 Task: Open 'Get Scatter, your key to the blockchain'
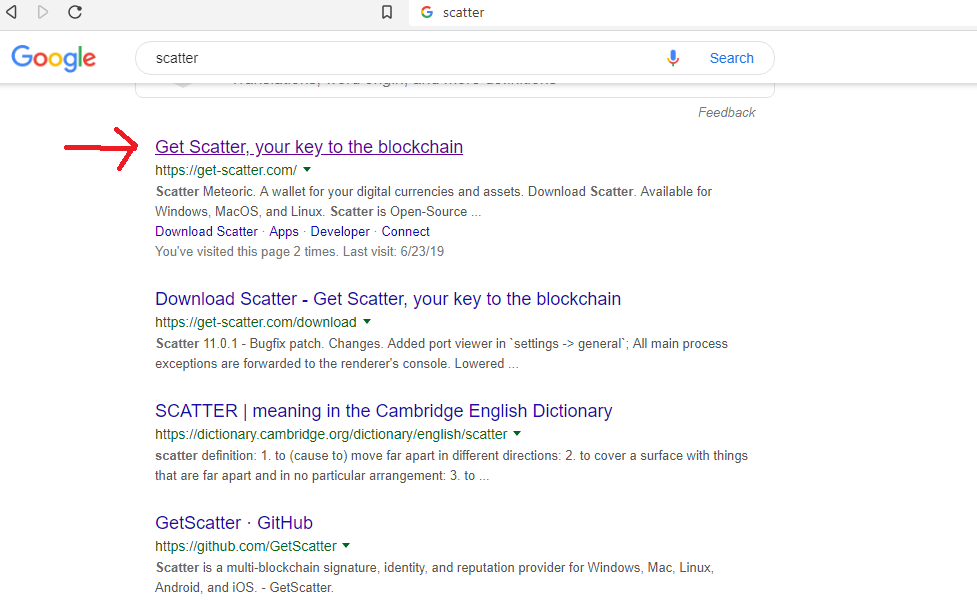[x=309, y=147]
